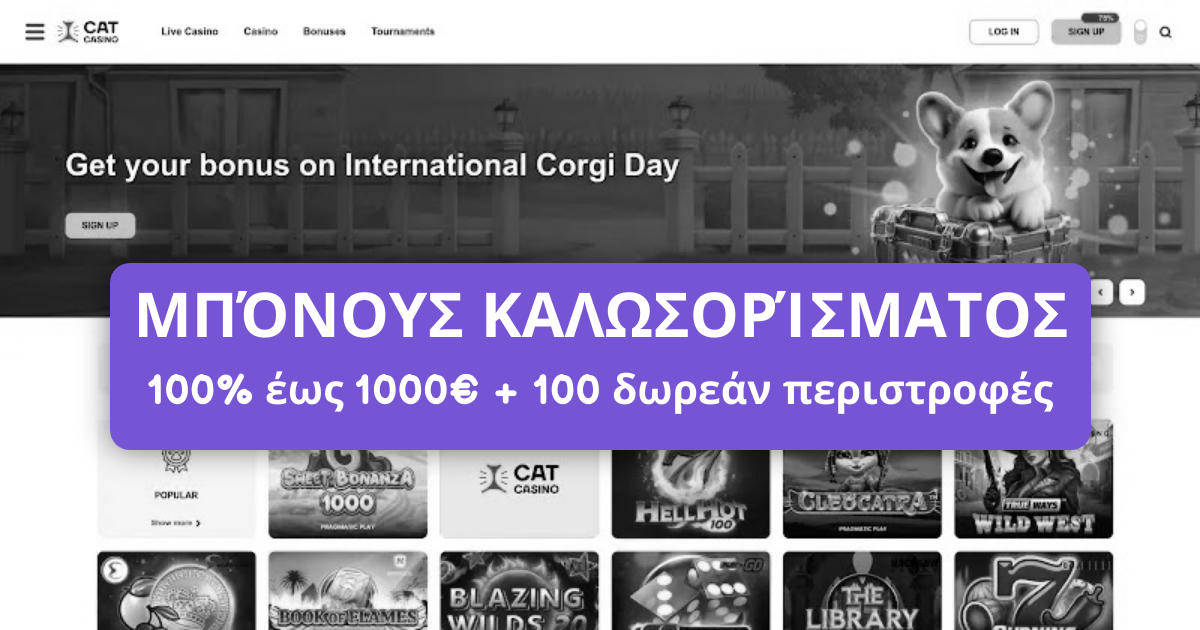This screenshot has height=630, width=1200.
Task: Toggle the theme switch in header
Action: tap(1140, 32)
